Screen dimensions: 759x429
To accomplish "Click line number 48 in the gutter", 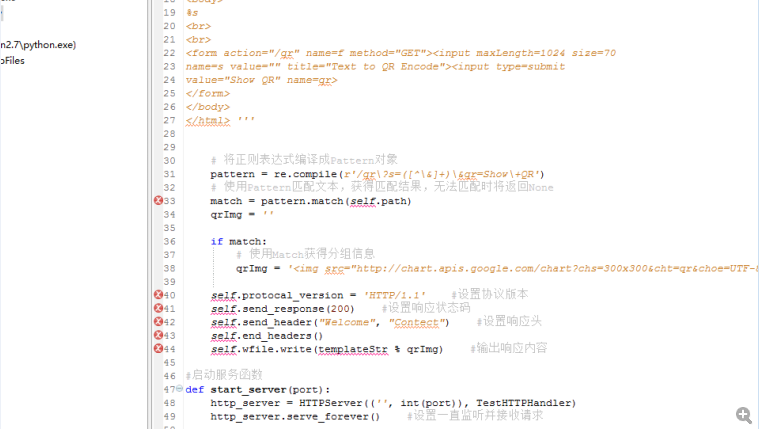I will tap(168, 403).
